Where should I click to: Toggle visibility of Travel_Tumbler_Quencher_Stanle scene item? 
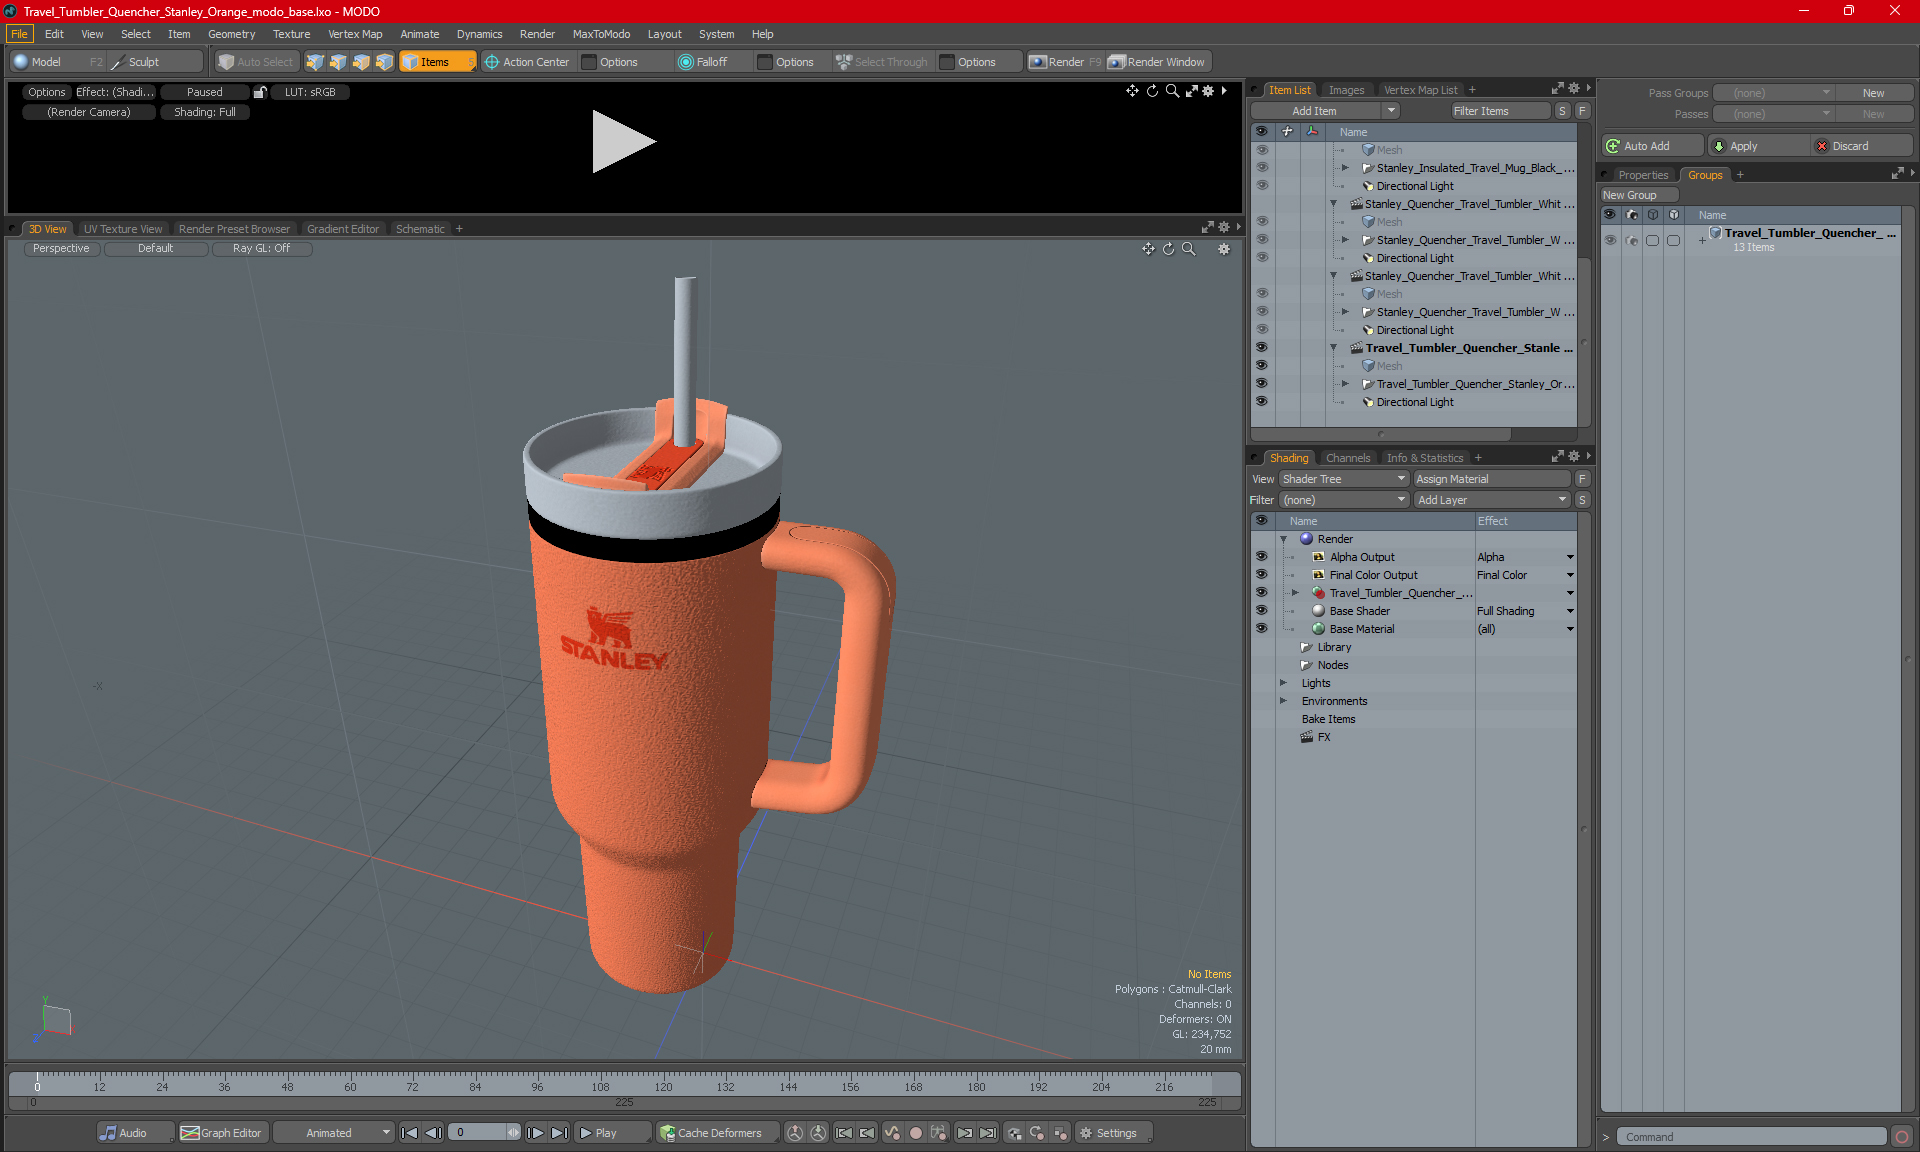[x=1261, y=348]
